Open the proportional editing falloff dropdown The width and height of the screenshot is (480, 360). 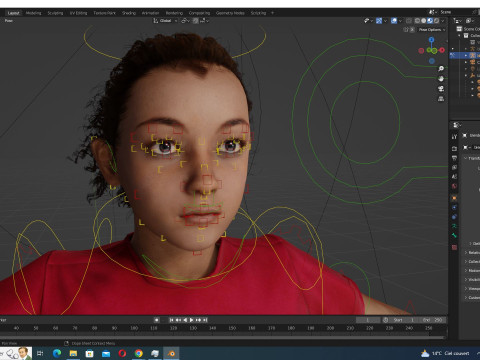click(x=205, y=21)
